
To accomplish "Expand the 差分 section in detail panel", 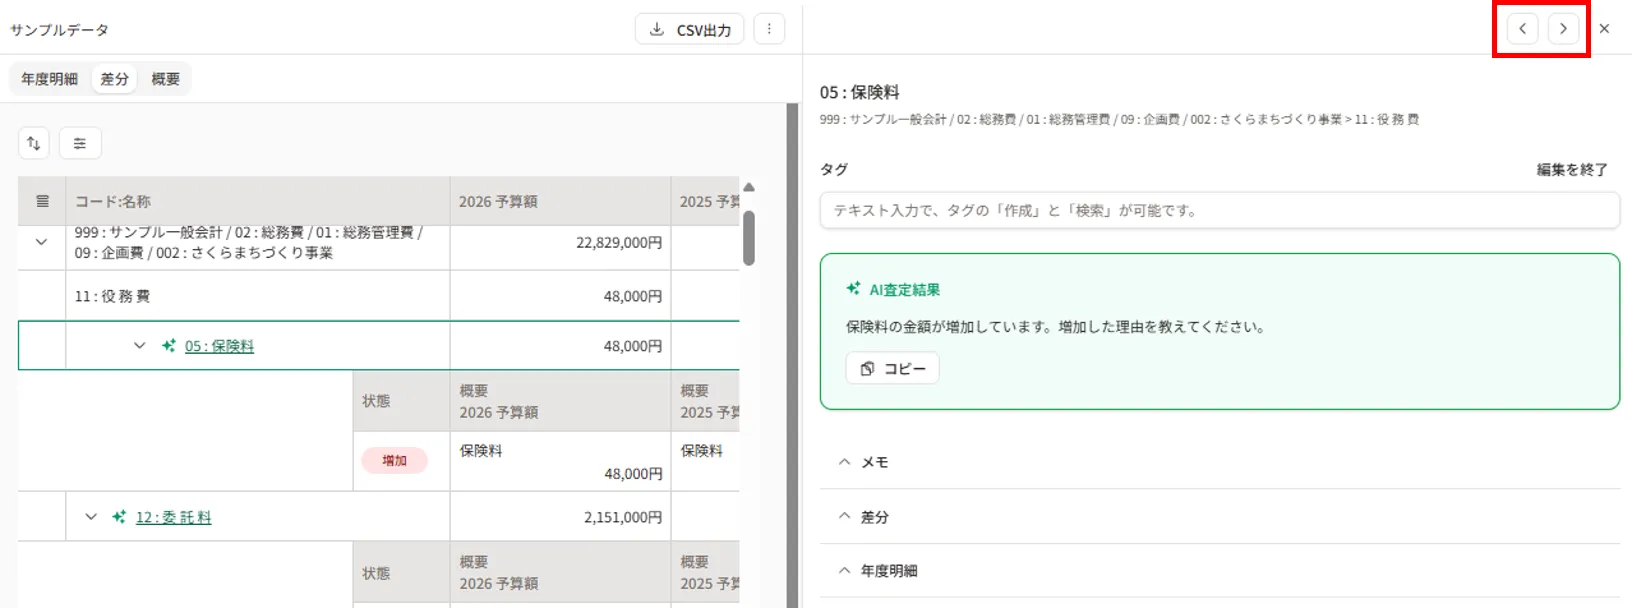I will click(1220, 517).
